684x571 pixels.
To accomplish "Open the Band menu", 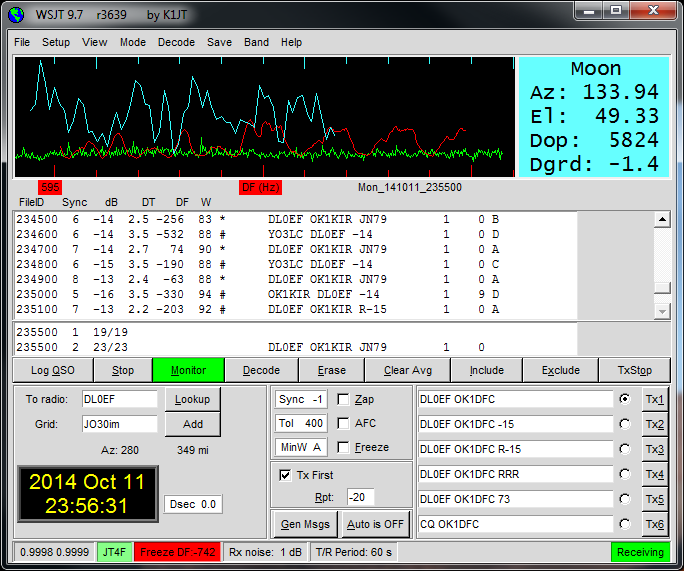I will click(x=256, y=43).
